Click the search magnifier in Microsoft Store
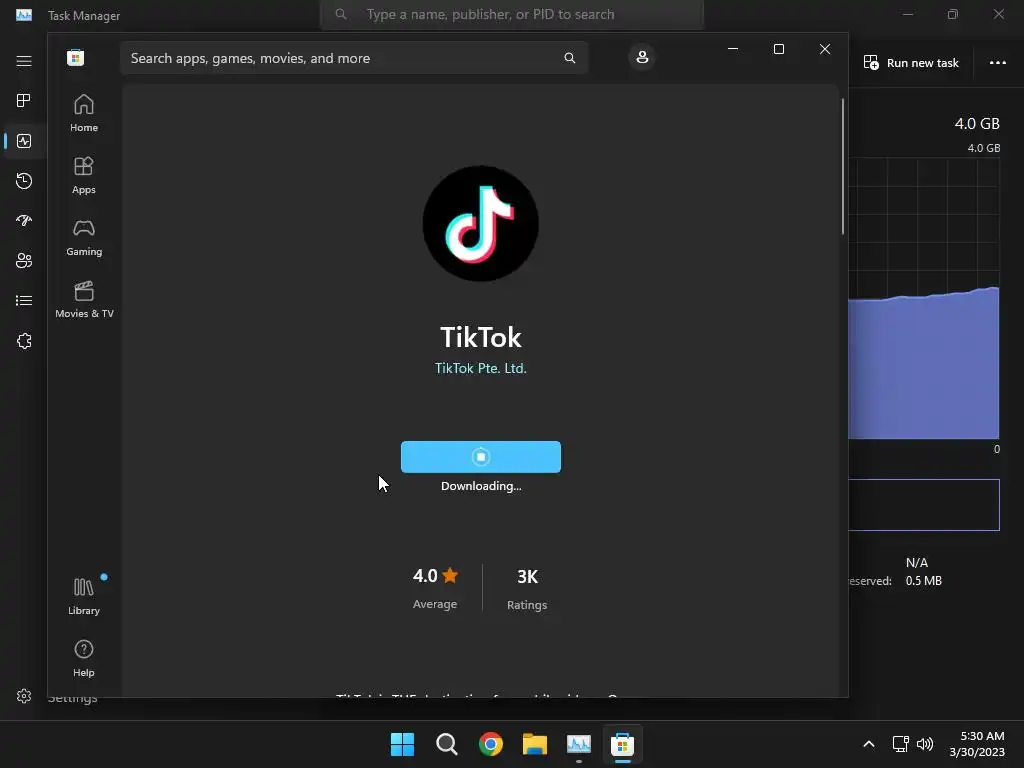 tap(569, 58)
